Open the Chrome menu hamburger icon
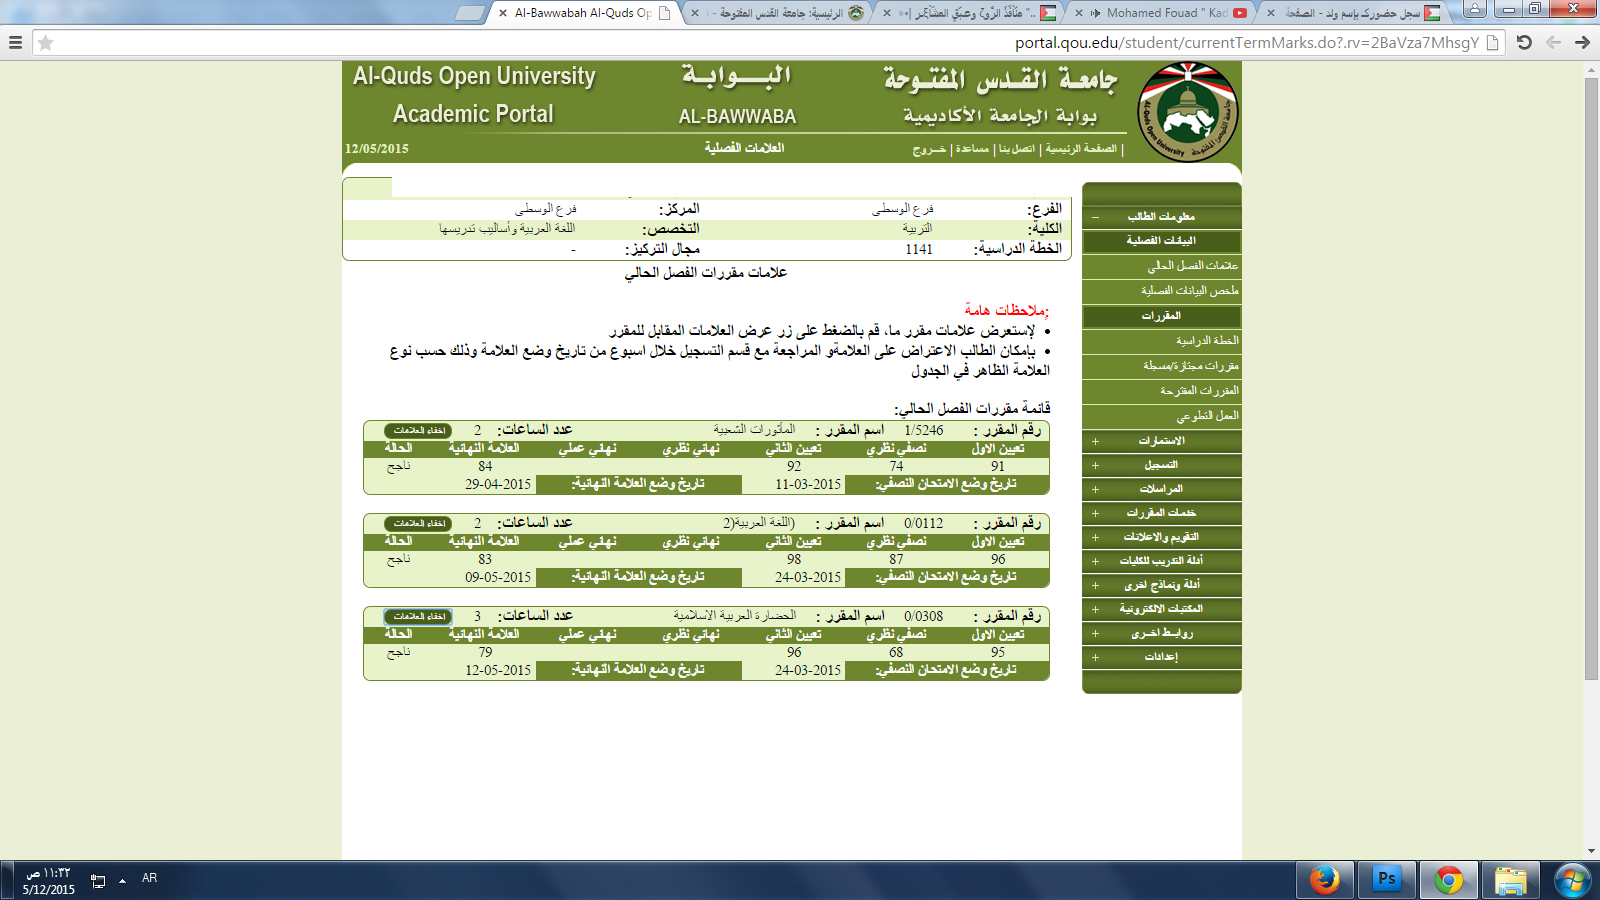This screenshot has height=900, width=1600. [15, 43]
